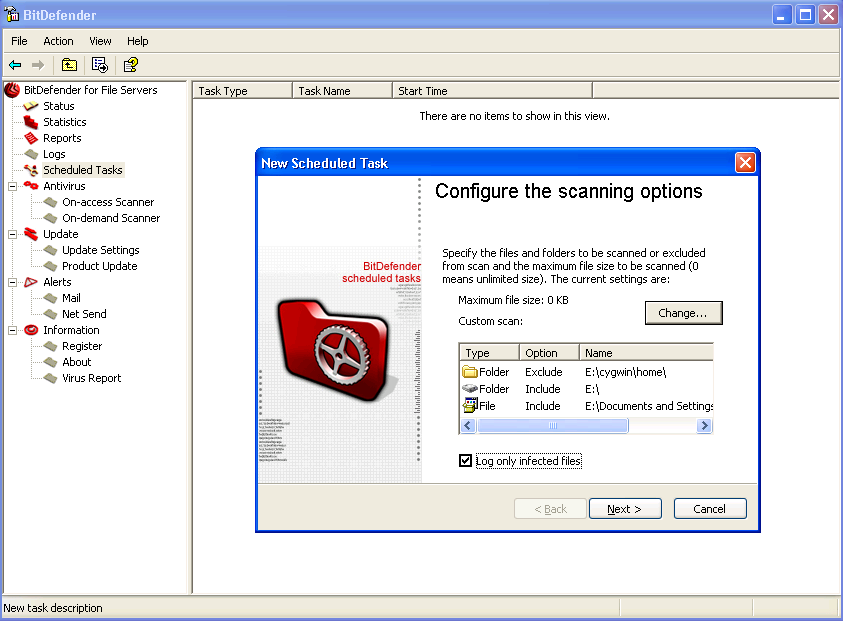Click the custom scan list scroll right arrow

(x=704, y=426)
